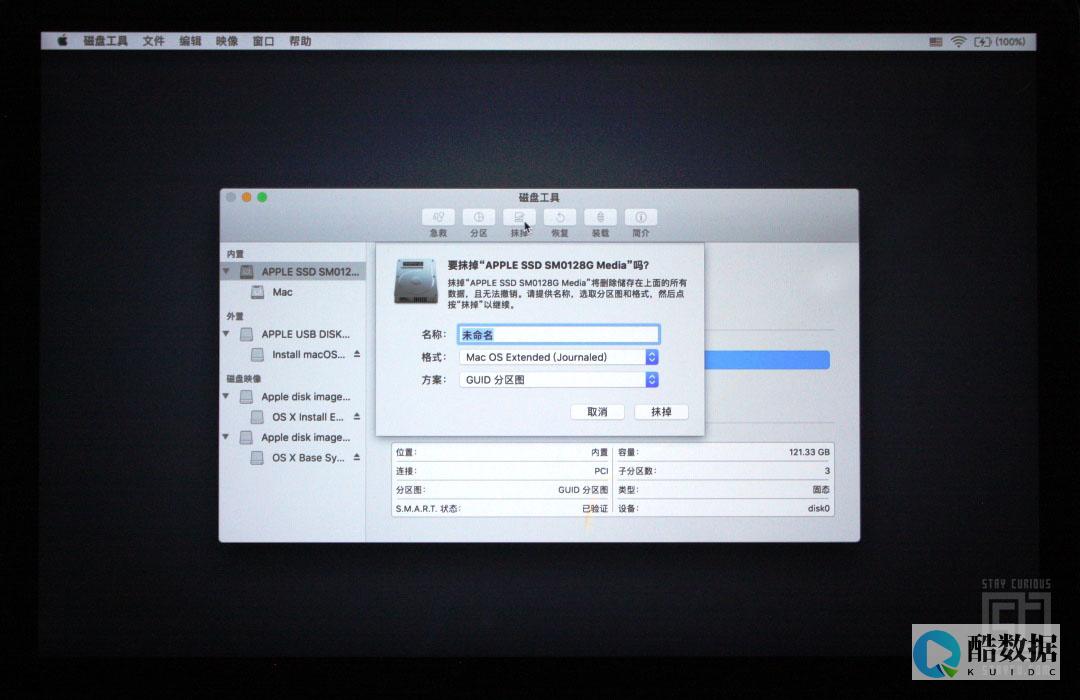The height and width of the screenshot is (700, 1080).
Task: Collapse the APPLE SSD disclosure triangle
Action: pyautogui.click(x=226, y=271)
